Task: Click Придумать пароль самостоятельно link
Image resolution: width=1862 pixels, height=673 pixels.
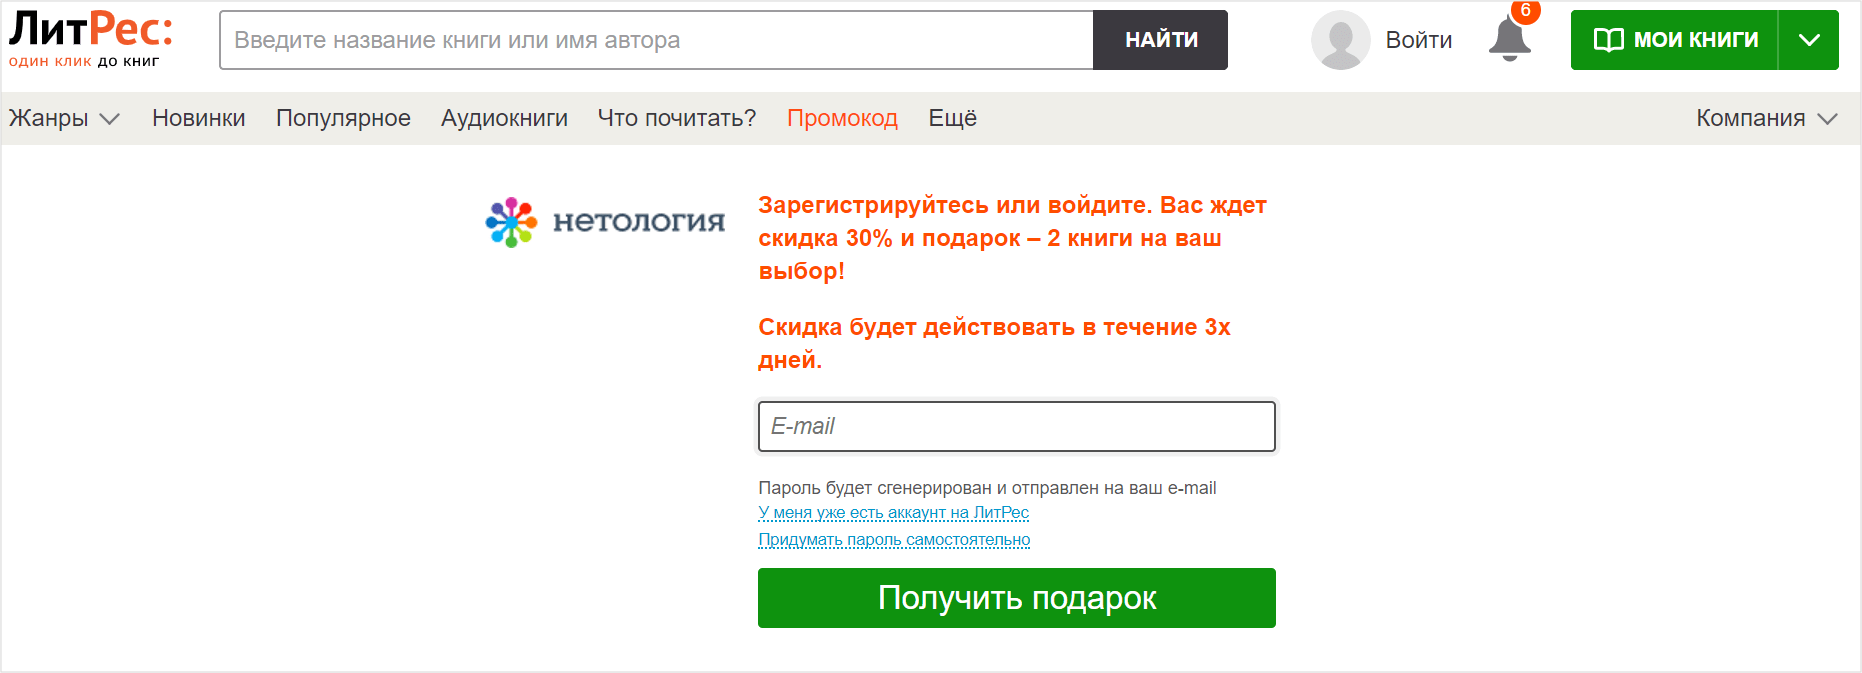Action: [894, 540]
